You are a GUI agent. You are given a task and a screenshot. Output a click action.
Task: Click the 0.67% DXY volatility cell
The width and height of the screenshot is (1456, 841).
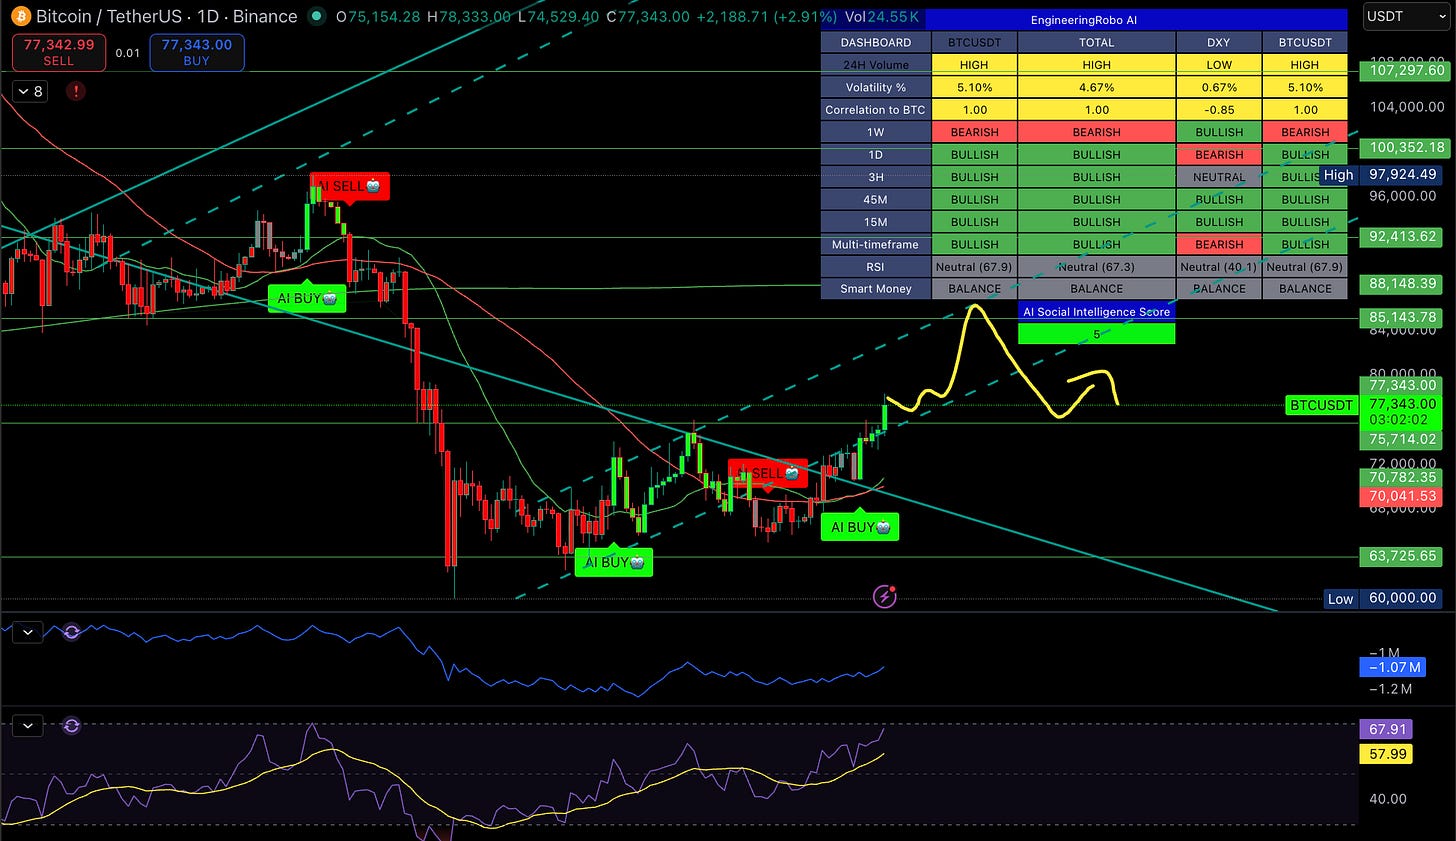(x=1219, y=87)
